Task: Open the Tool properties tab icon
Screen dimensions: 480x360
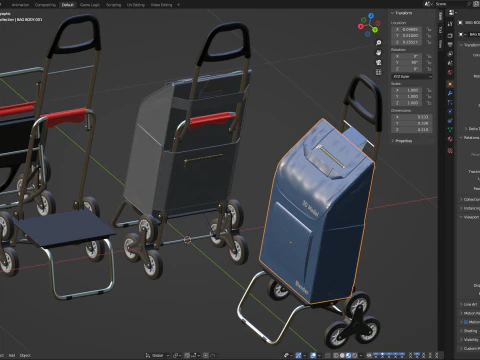Action: coord(450,24)
